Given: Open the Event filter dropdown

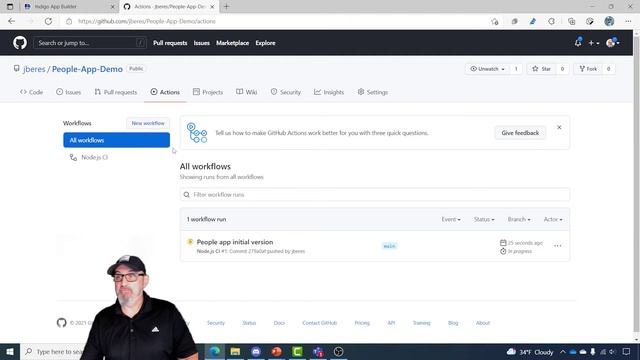Looking at the screenshot, I should [x=451, y=220].
